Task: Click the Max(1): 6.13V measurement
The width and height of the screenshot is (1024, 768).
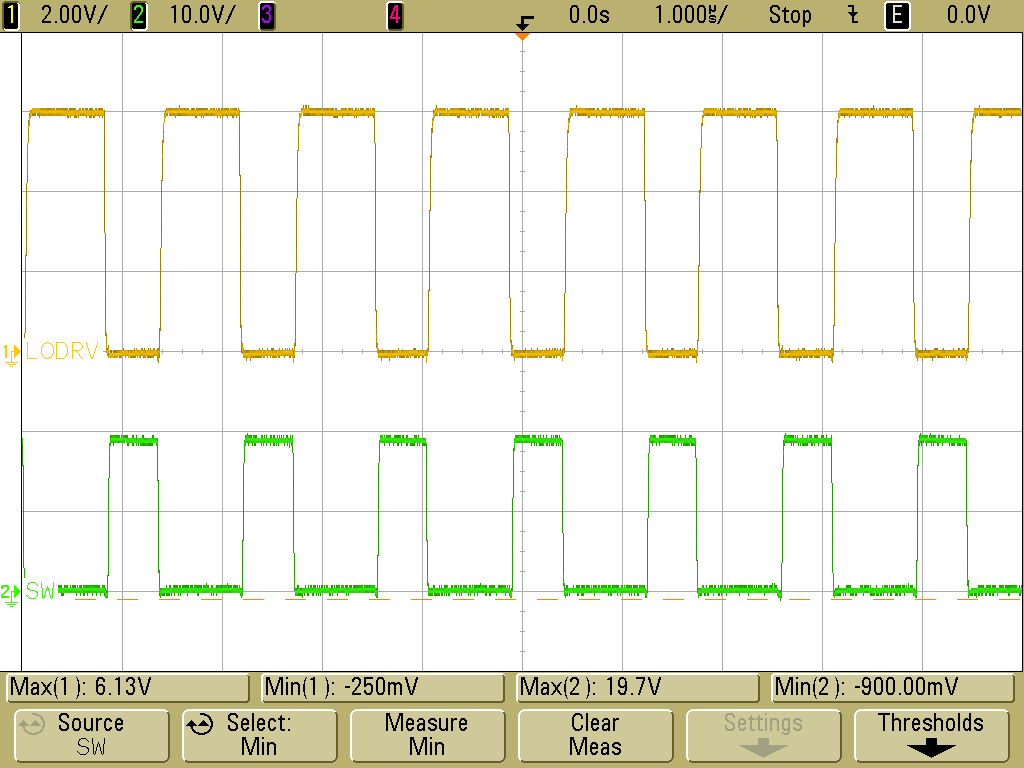Action: coord(127,688)
